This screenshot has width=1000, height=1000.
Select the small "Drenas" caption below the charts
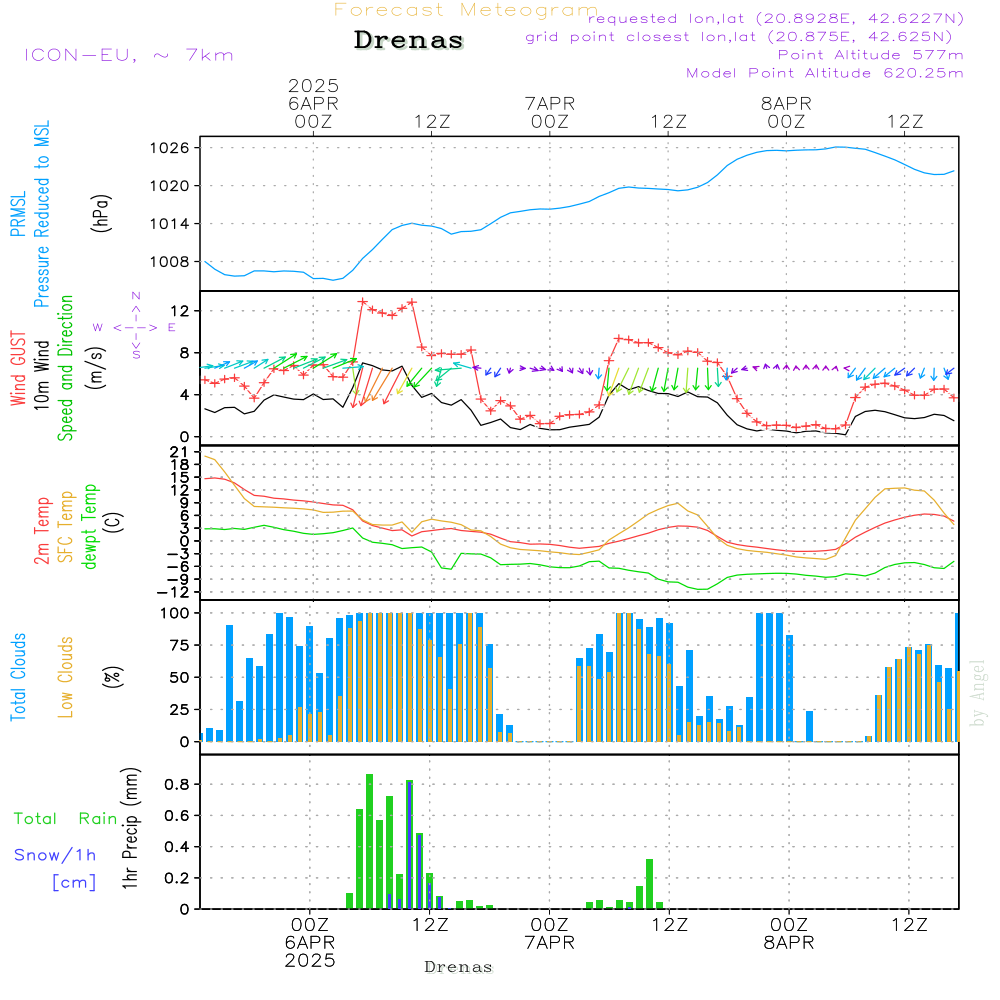click(x=459, y=967)
